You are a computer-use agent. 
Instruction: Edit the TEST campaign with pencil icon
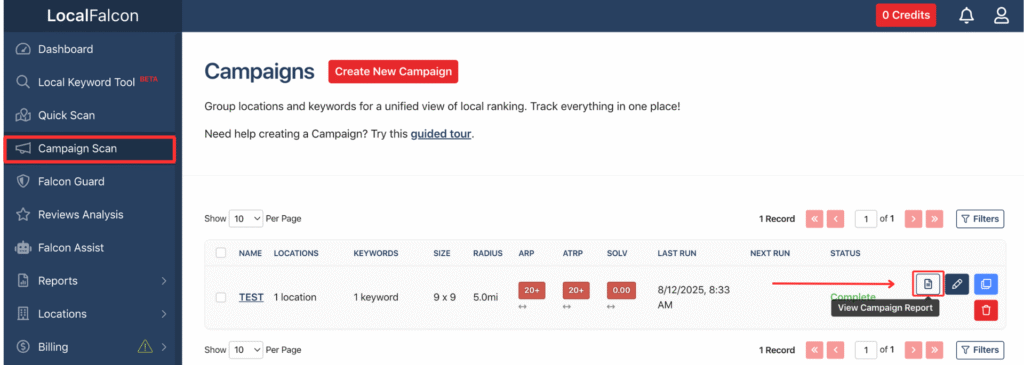click(x=957, y=284)
